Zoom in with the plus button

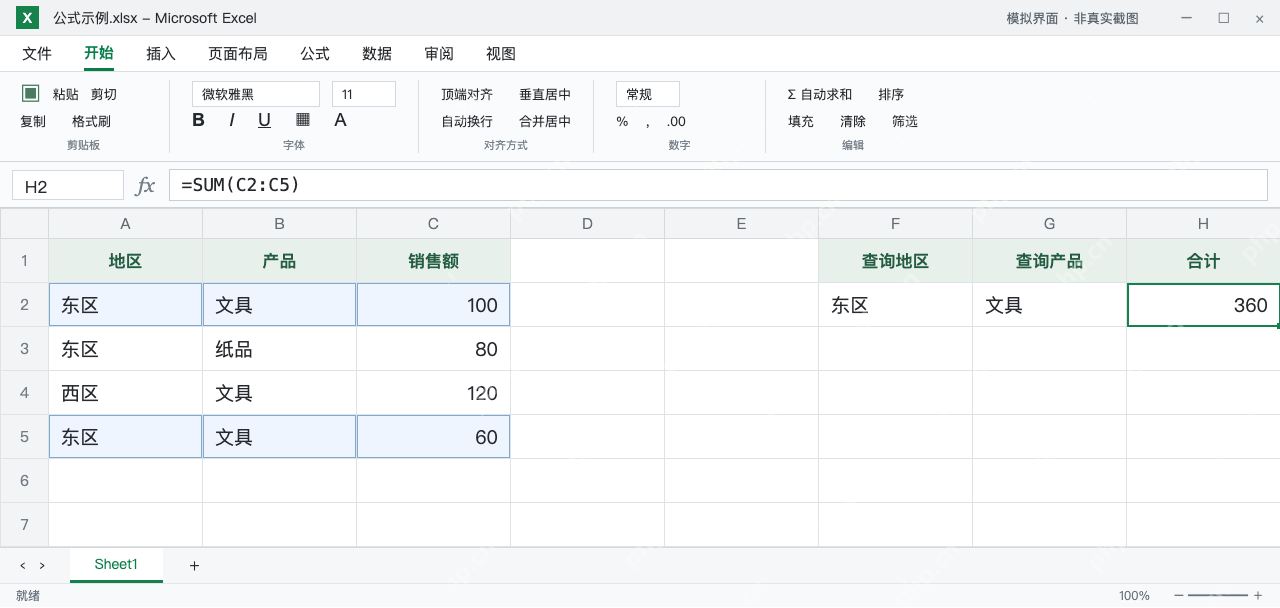pyautogui.click(x=1258, y=595)
